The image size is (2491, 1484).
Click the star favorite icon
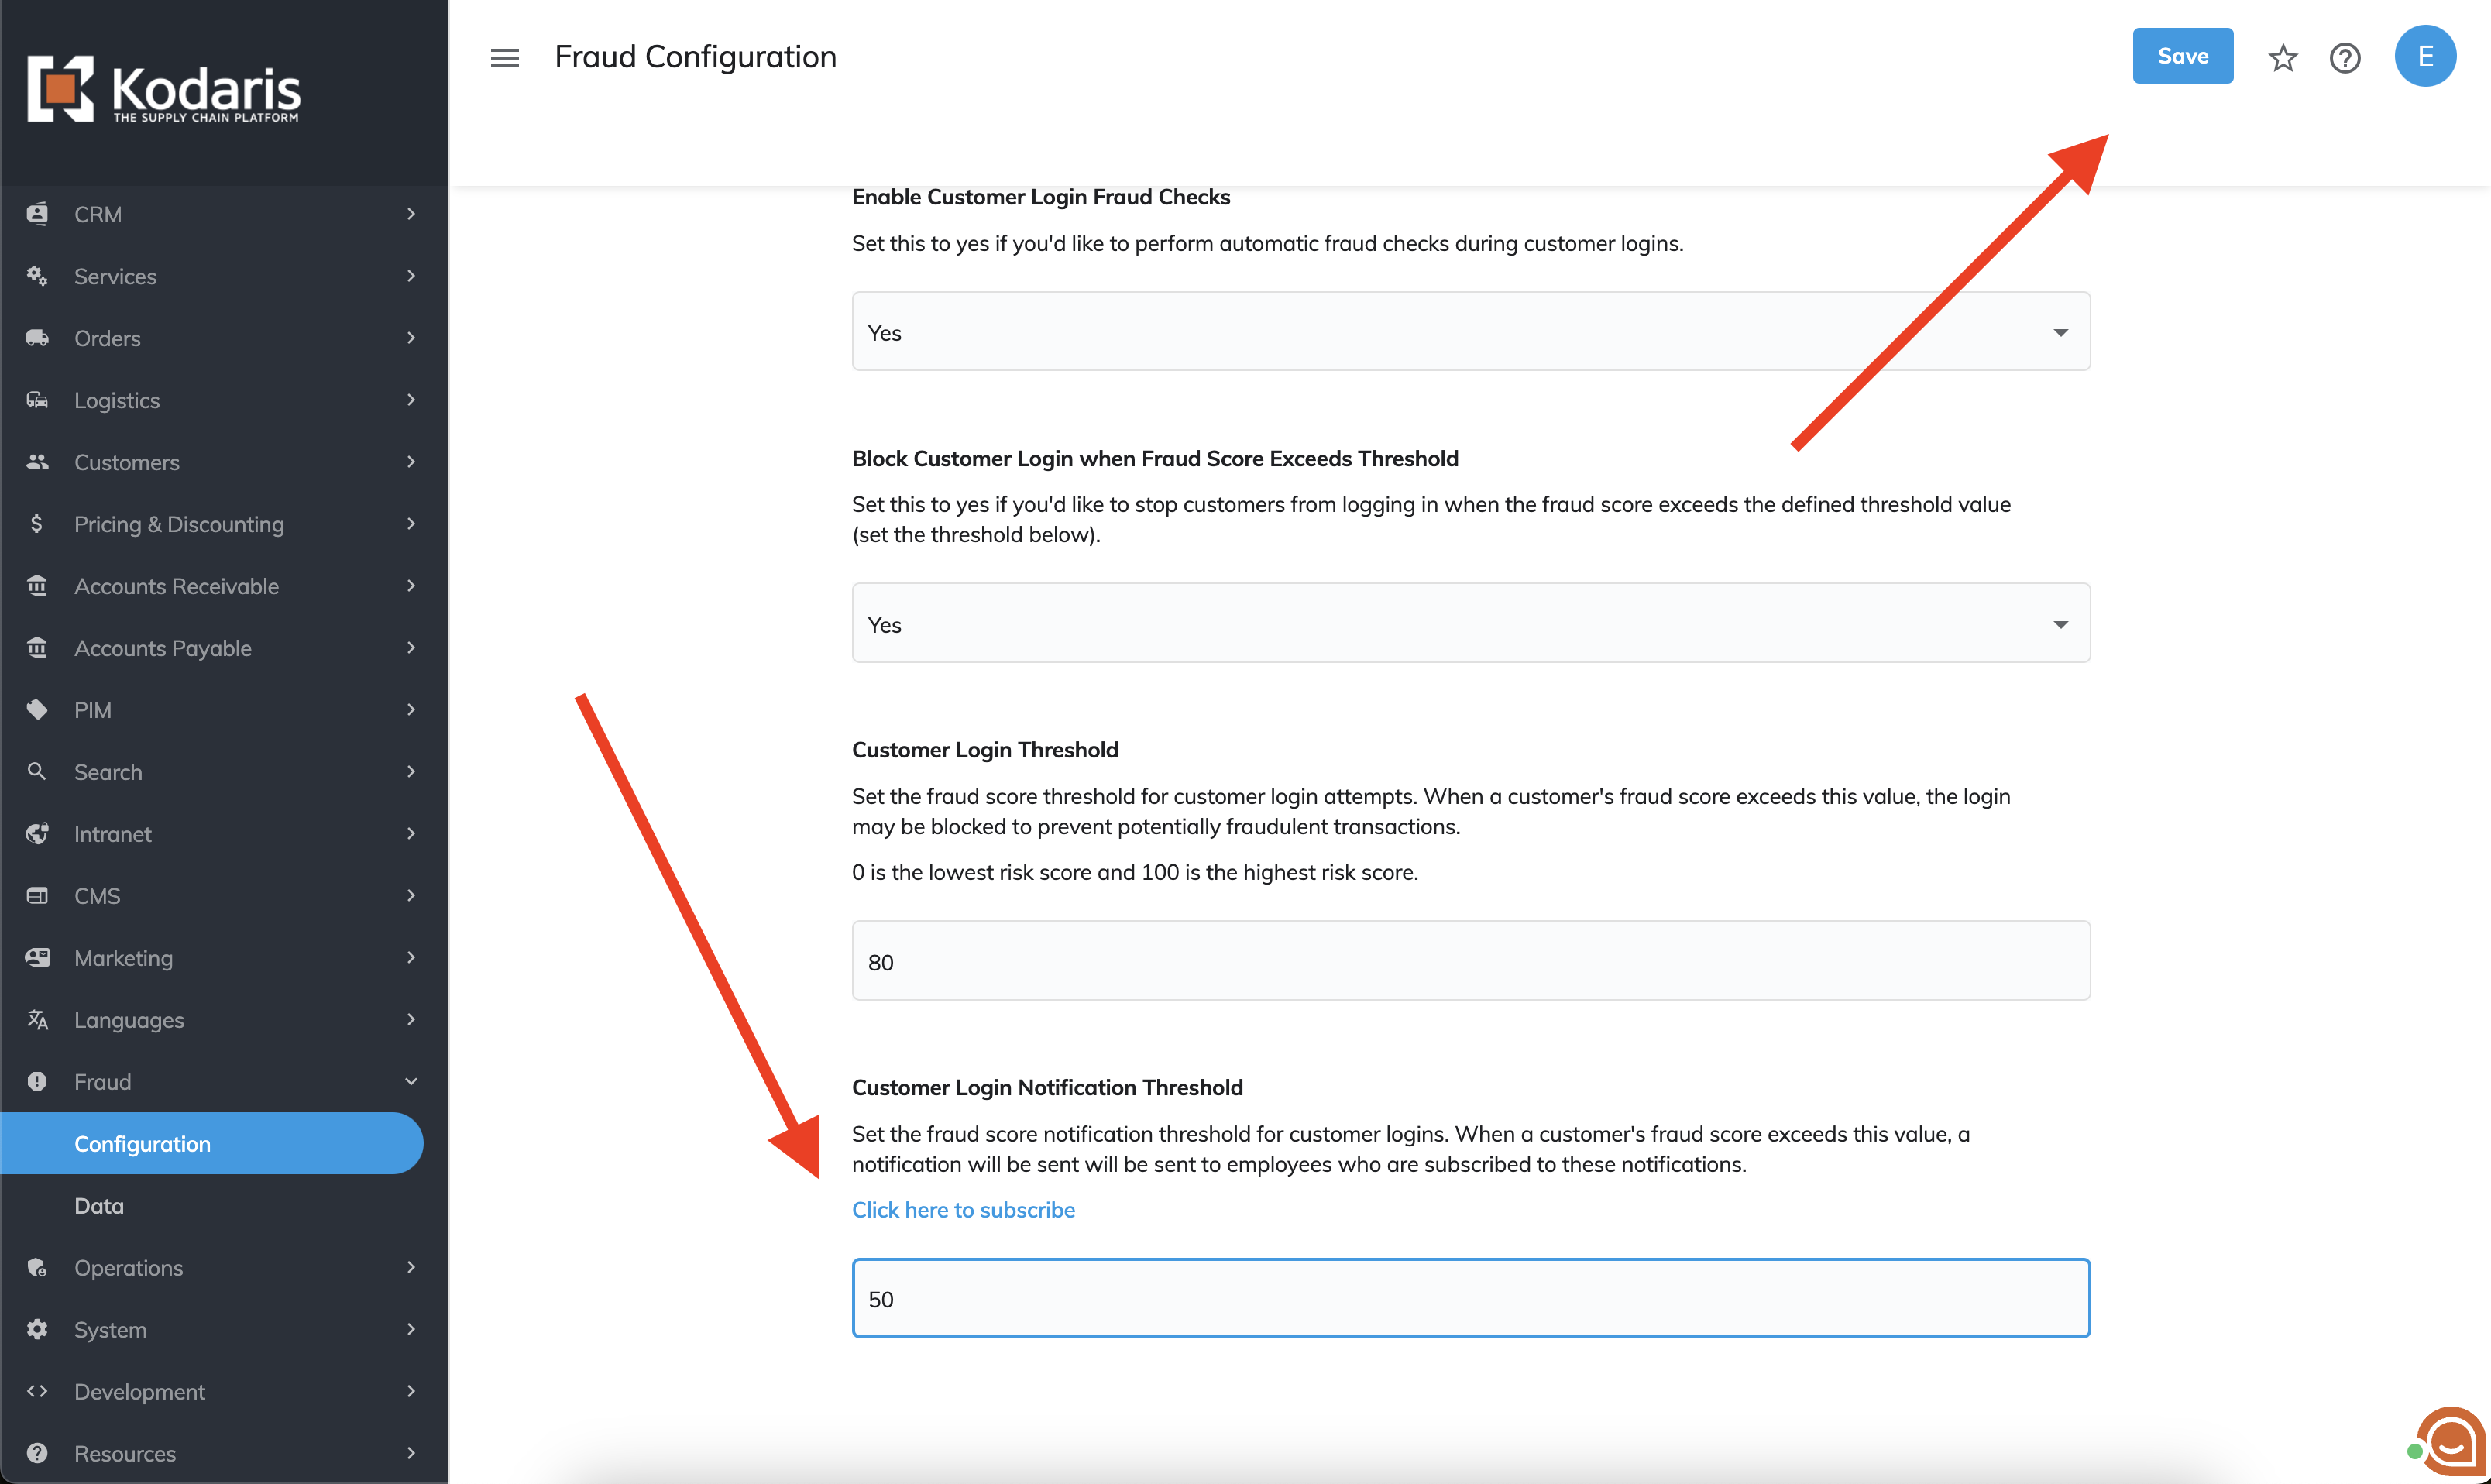[2282, 58]
